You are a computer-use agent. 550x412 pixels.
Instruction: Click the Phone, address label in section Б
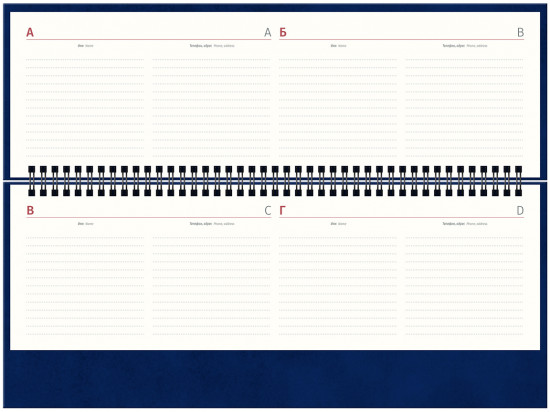pyautogui.click(x=465, y=46)
